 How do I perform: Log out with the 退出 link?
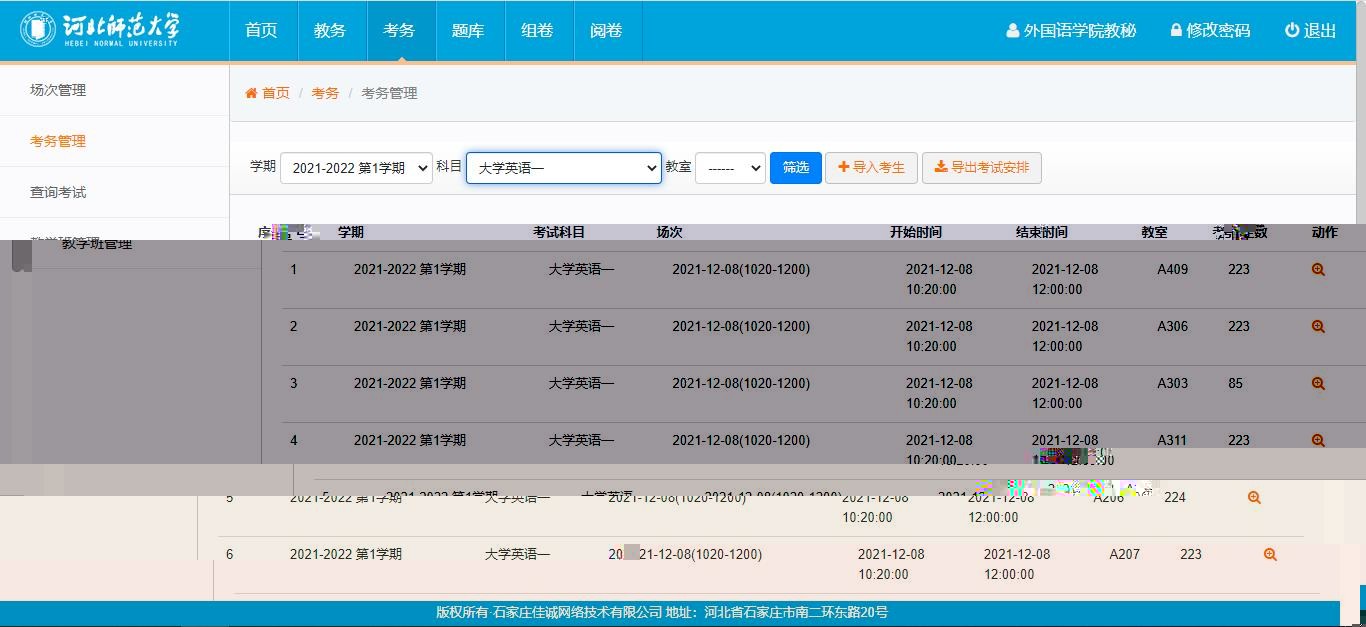1310,30
